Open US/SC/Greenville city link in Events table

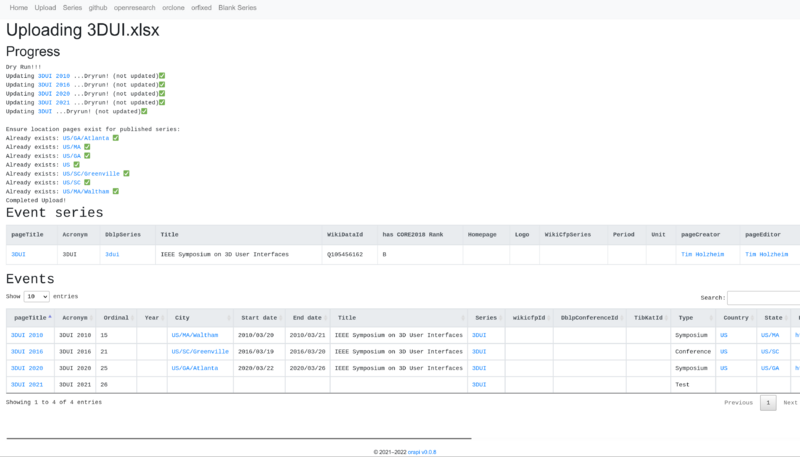pyautogui.click(x=200, y=352)
